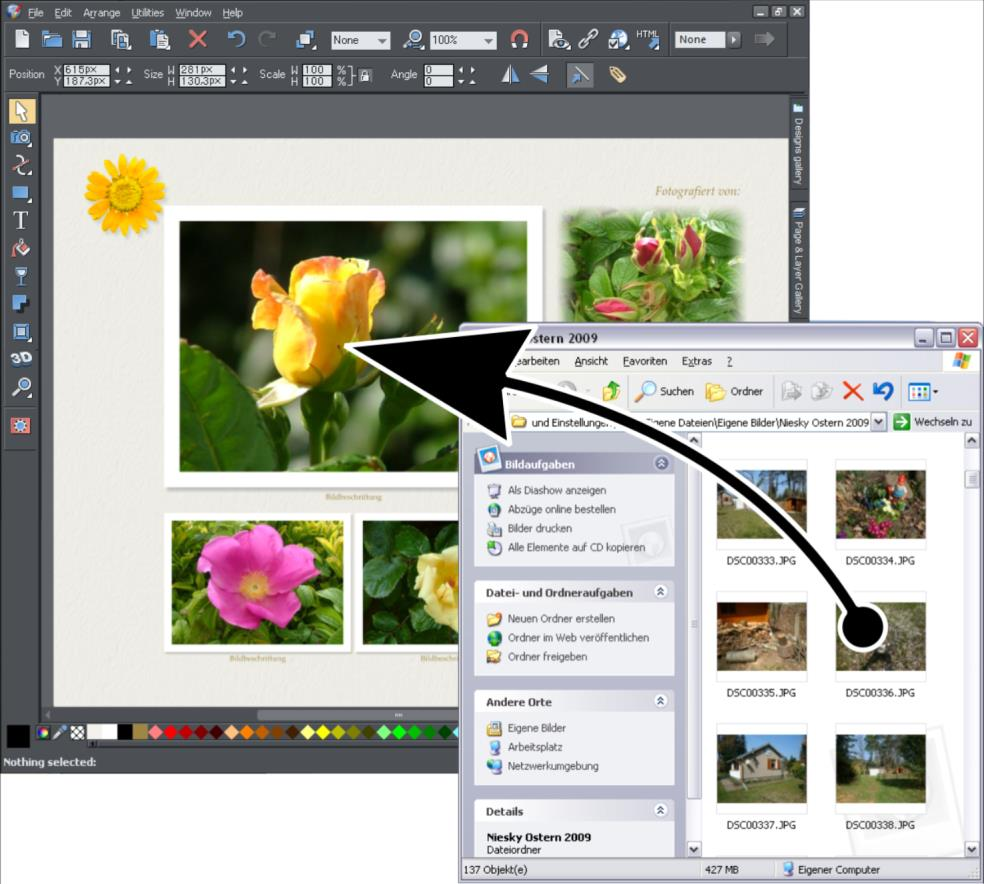This screenshot has height=884, width=984.
Task: Select the Freehand drawing tool
Action: point(21,165)
